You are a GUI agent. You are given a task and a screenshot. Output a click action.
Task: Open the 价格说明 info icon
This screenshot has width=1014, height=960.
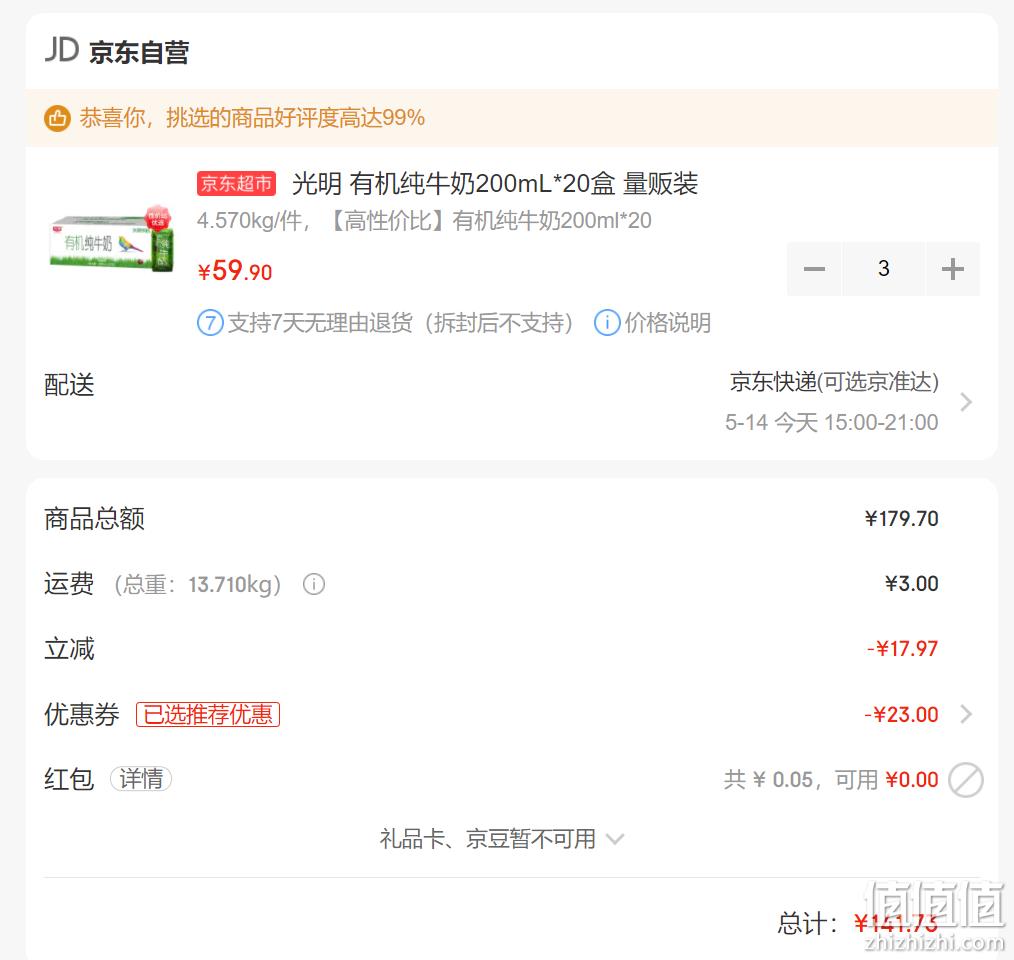[x=607, y=323]
